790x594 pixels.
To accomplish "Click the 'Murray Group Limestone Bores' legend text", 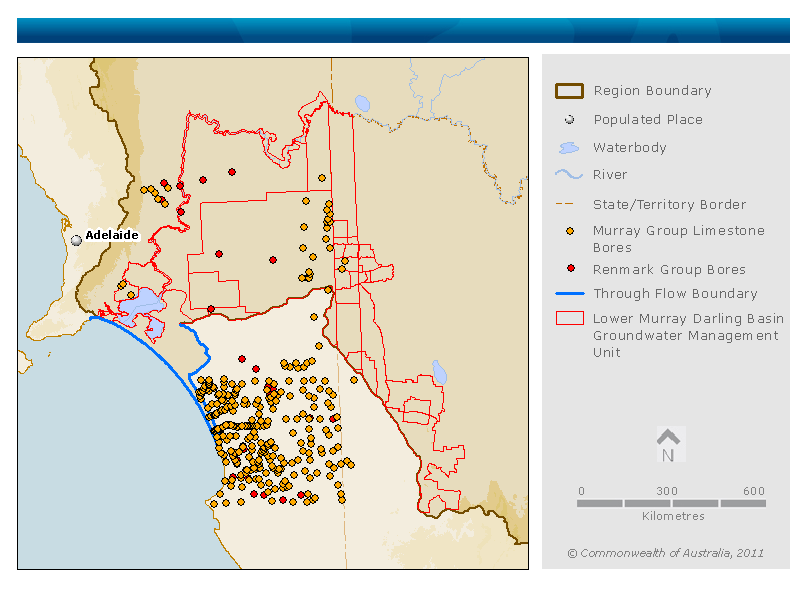I will [679, 239].
